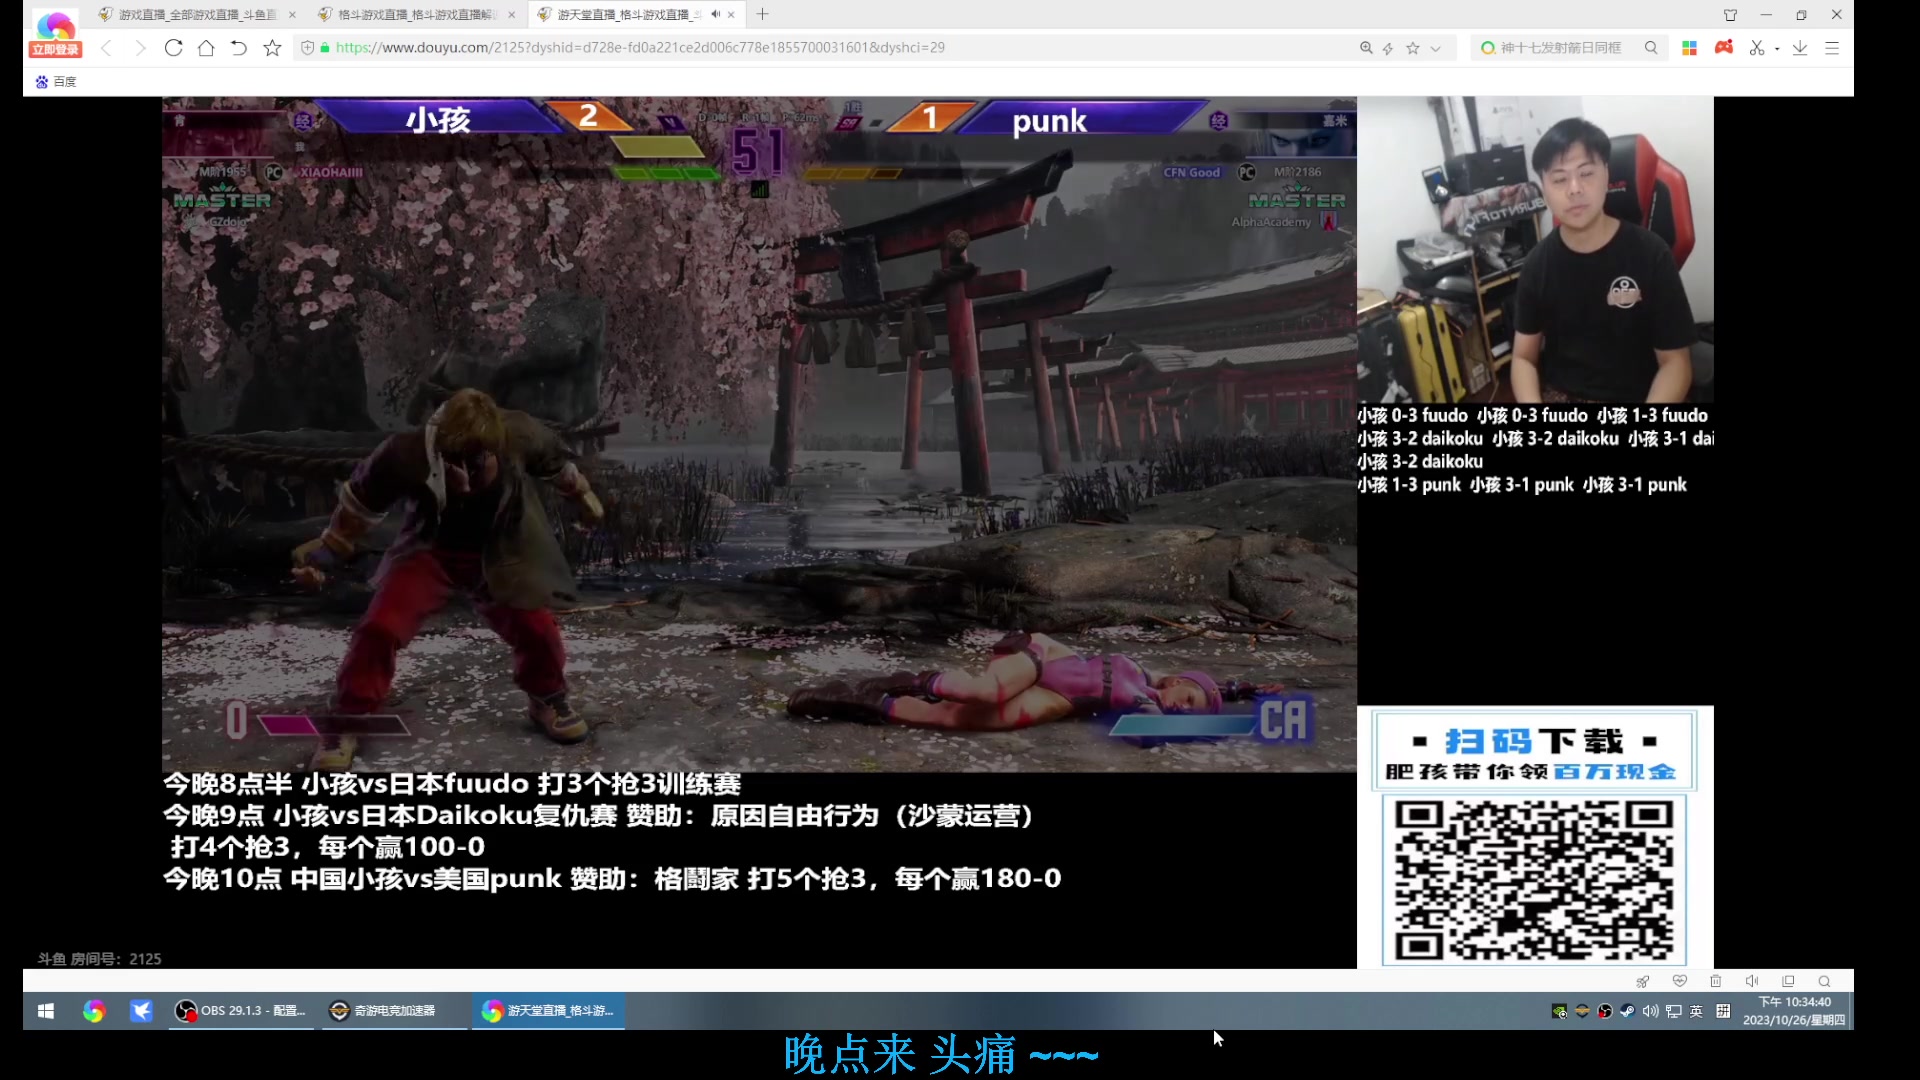Open the colorful apps grid icon
The image size is (1920, 1080).
point(1690,48)
